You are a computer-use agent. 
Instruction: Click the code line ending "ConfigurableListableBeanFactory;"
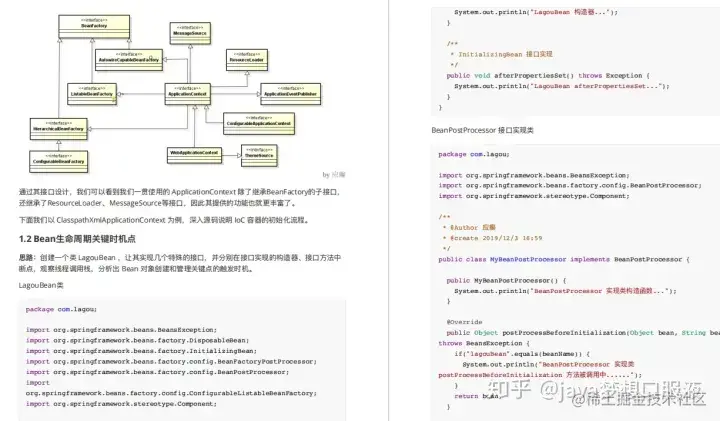(171, 393)
